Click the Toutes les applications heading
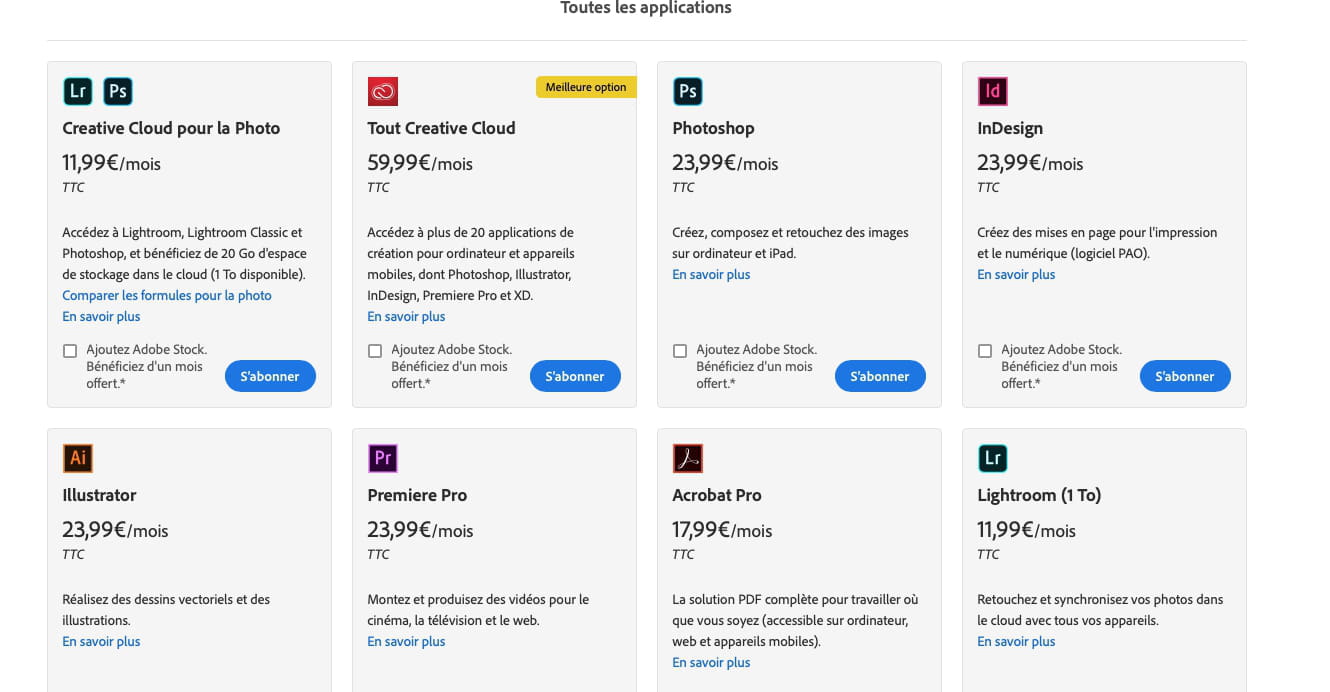The image size is (1330, 692). tap(646, 8)
